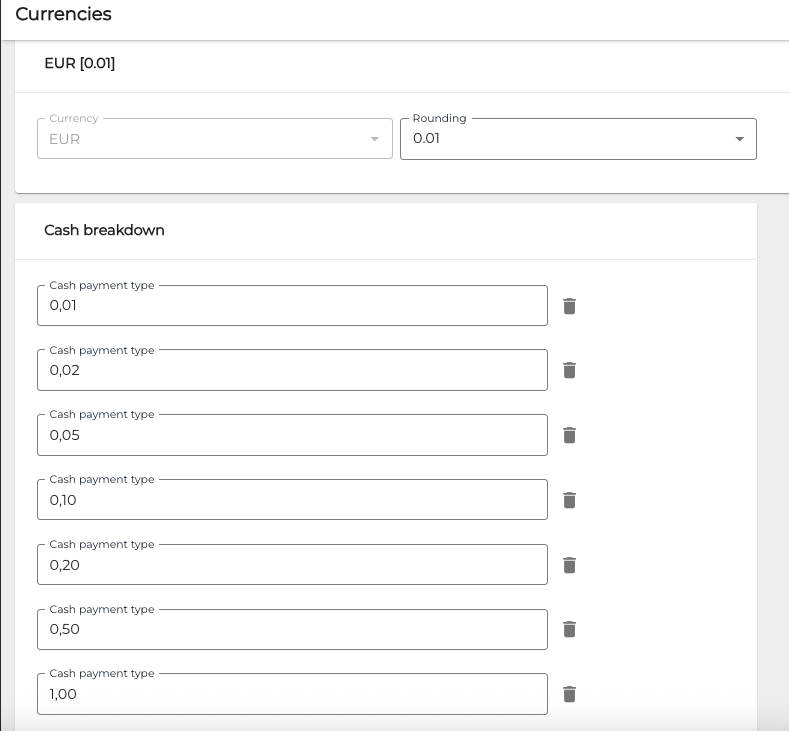Open the Rounding dropdown arrow
The width and height of the screenshot is (789, 731).
click(x=739, y=139)
